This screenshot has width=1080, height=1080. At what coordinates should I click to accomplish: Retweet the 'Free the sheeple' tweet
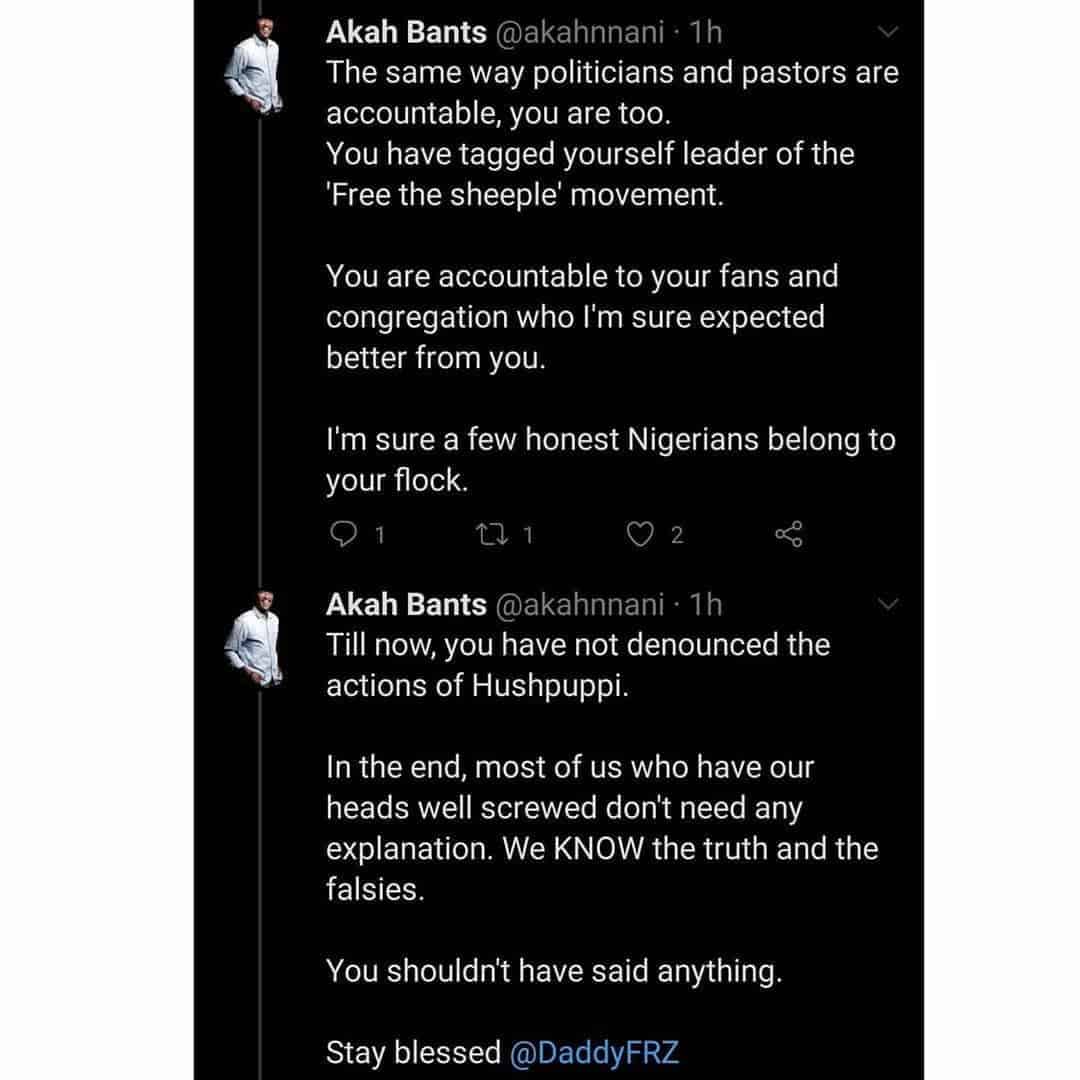(491, 535)
